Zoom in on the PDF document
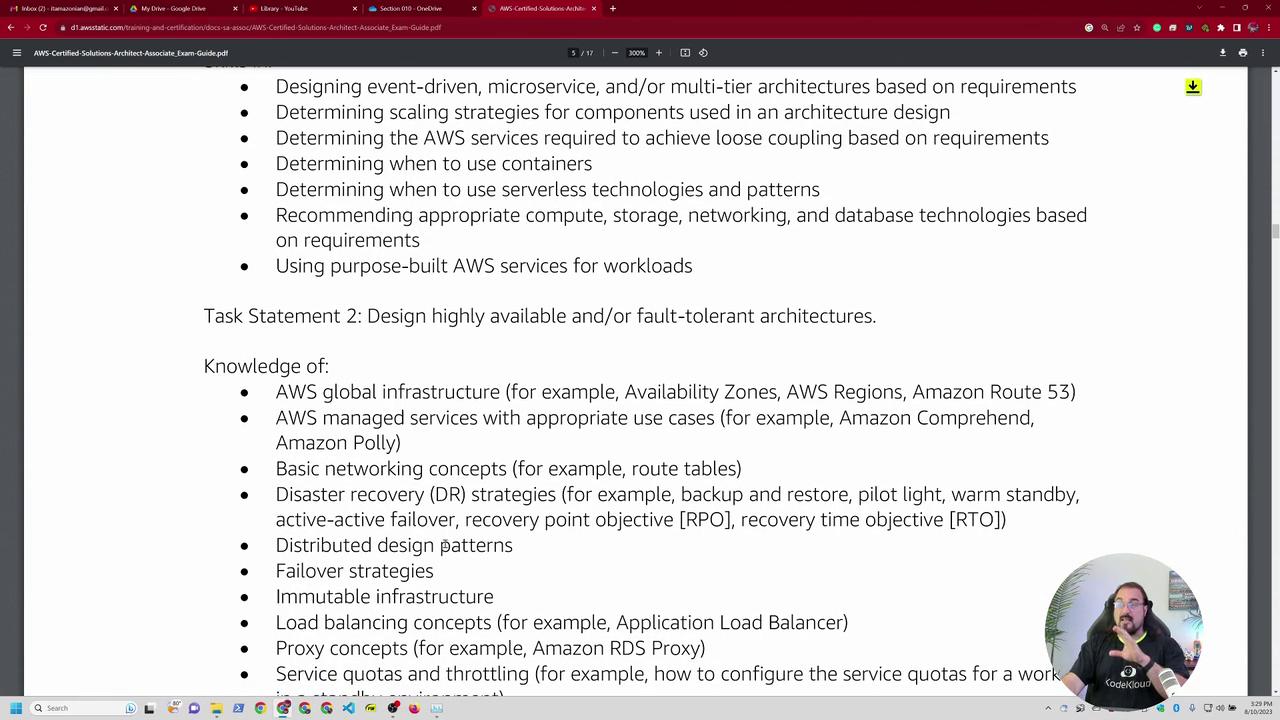 pos(658,53)
